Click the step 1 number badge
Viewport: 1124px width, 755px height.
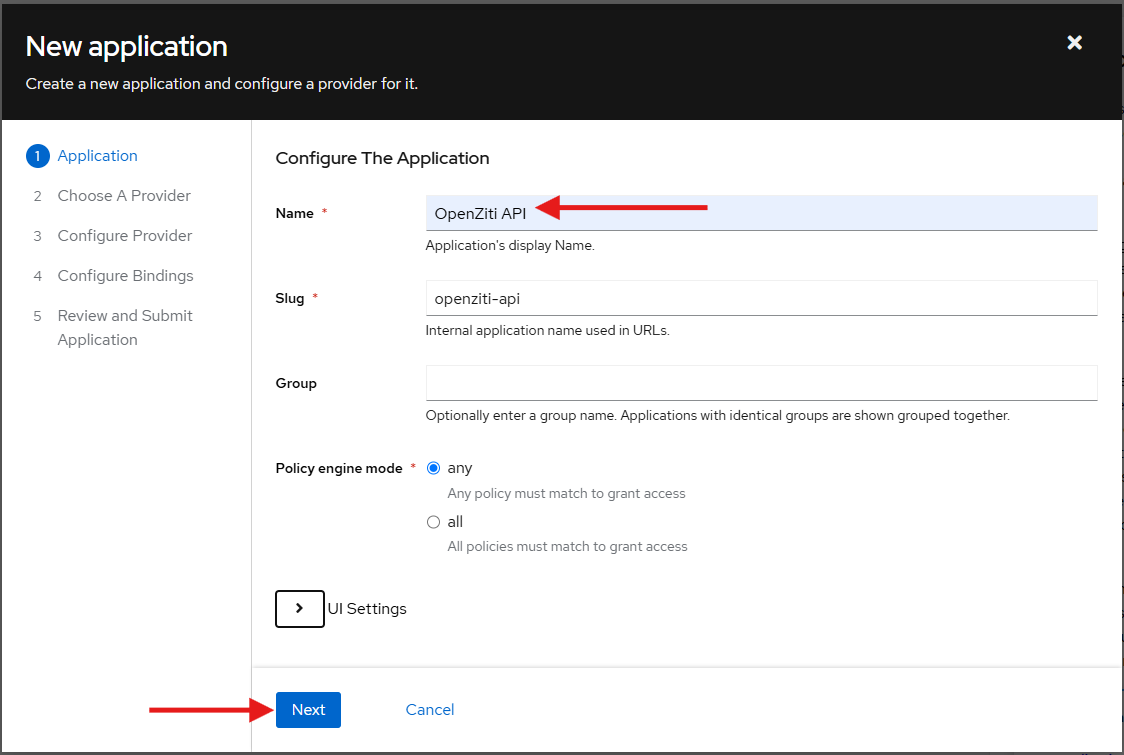click(x=37, y=156)
